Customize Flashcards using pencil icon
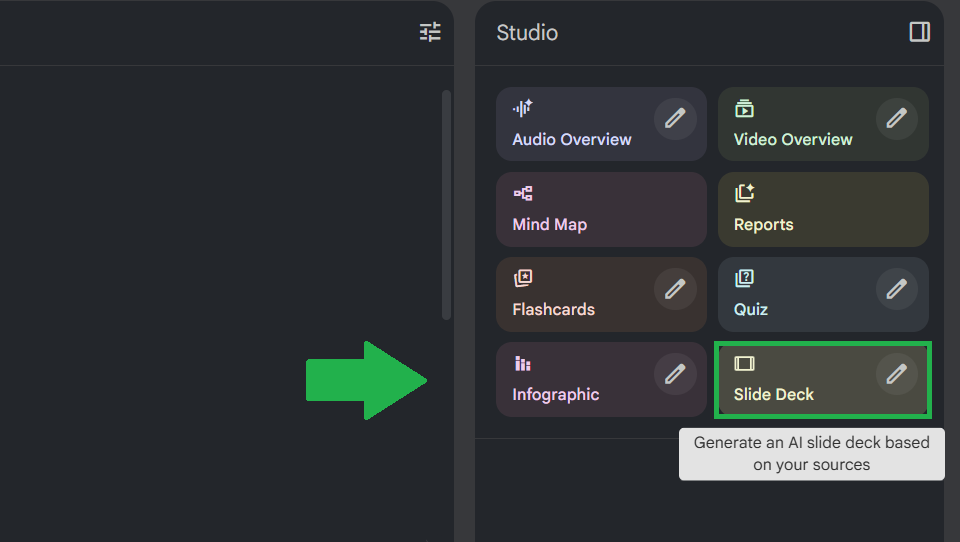 (675, 289)
